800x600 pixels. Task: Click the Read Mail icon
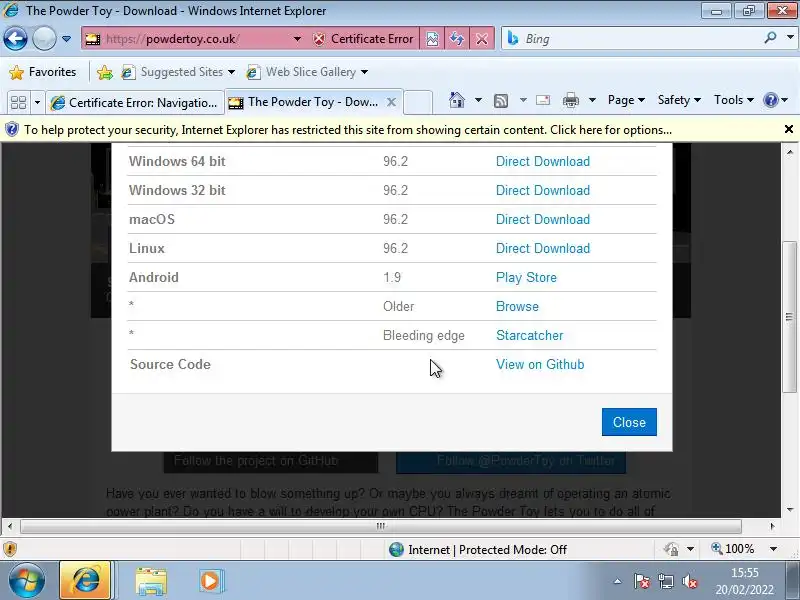(x=543, y=100)
